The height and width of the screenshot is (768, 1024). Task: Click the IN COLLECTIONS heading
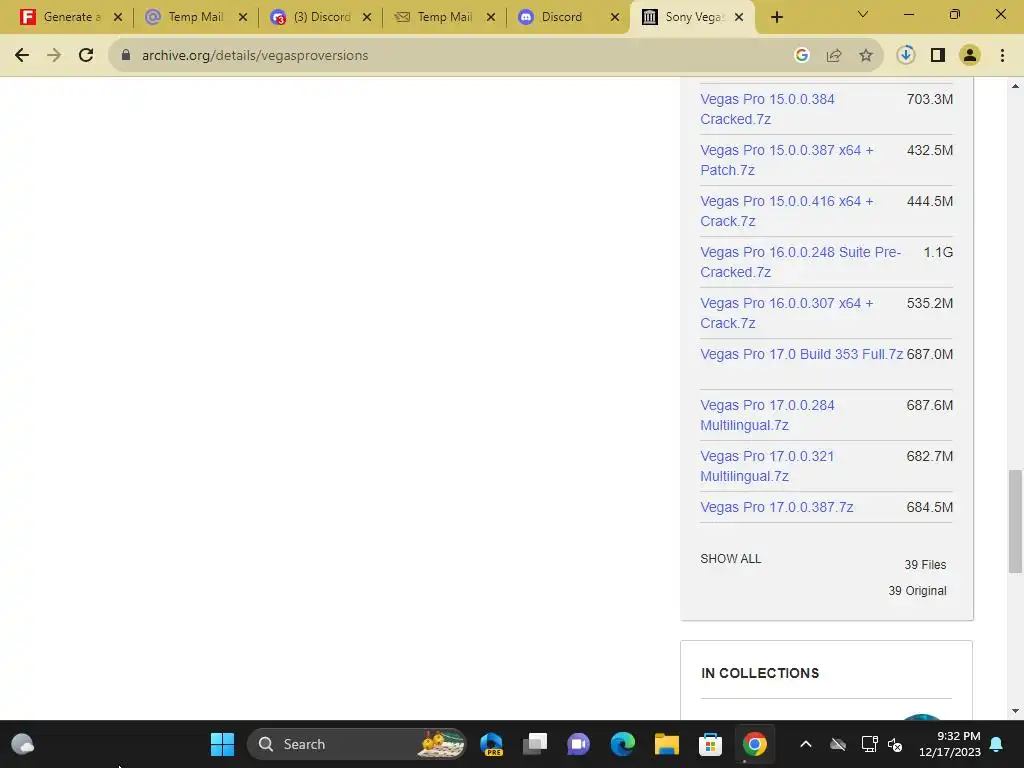(760, 673)
